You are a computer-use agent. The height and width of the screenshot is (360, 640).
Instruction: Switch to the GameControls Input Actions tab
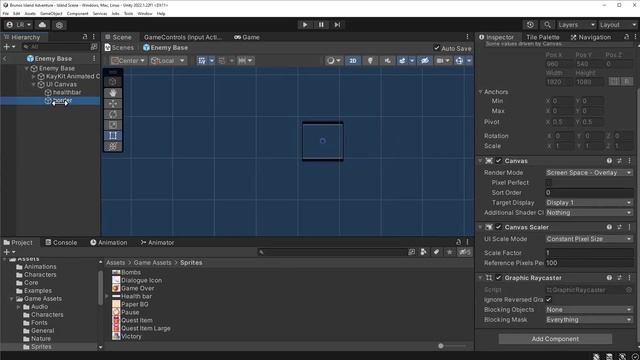[183, 37]
